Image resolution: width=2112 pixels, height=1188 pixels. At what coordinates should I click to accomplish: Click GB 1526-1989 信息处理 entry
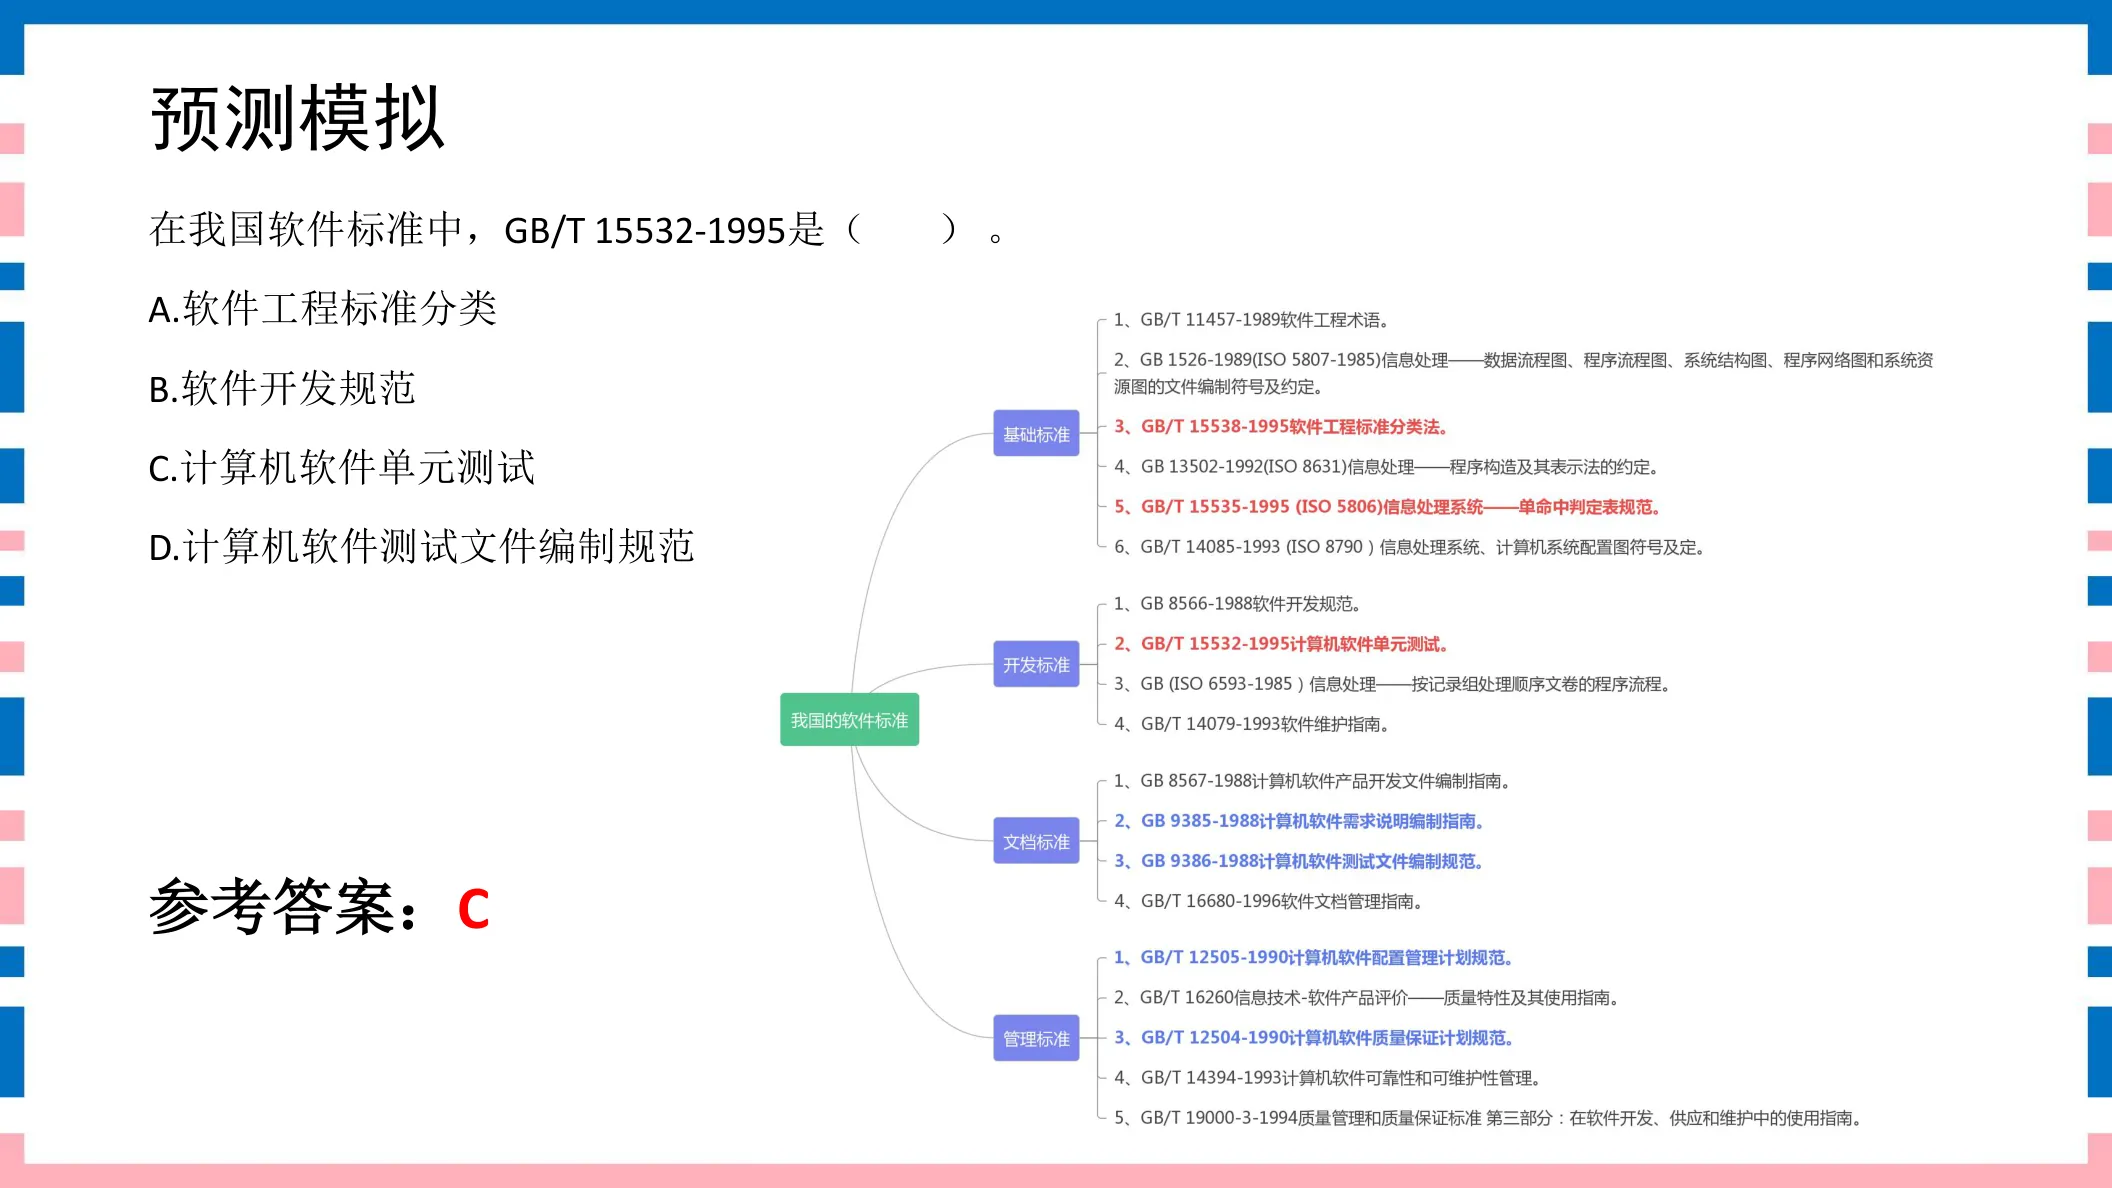pyautogui.click(x=1523, y=373)
